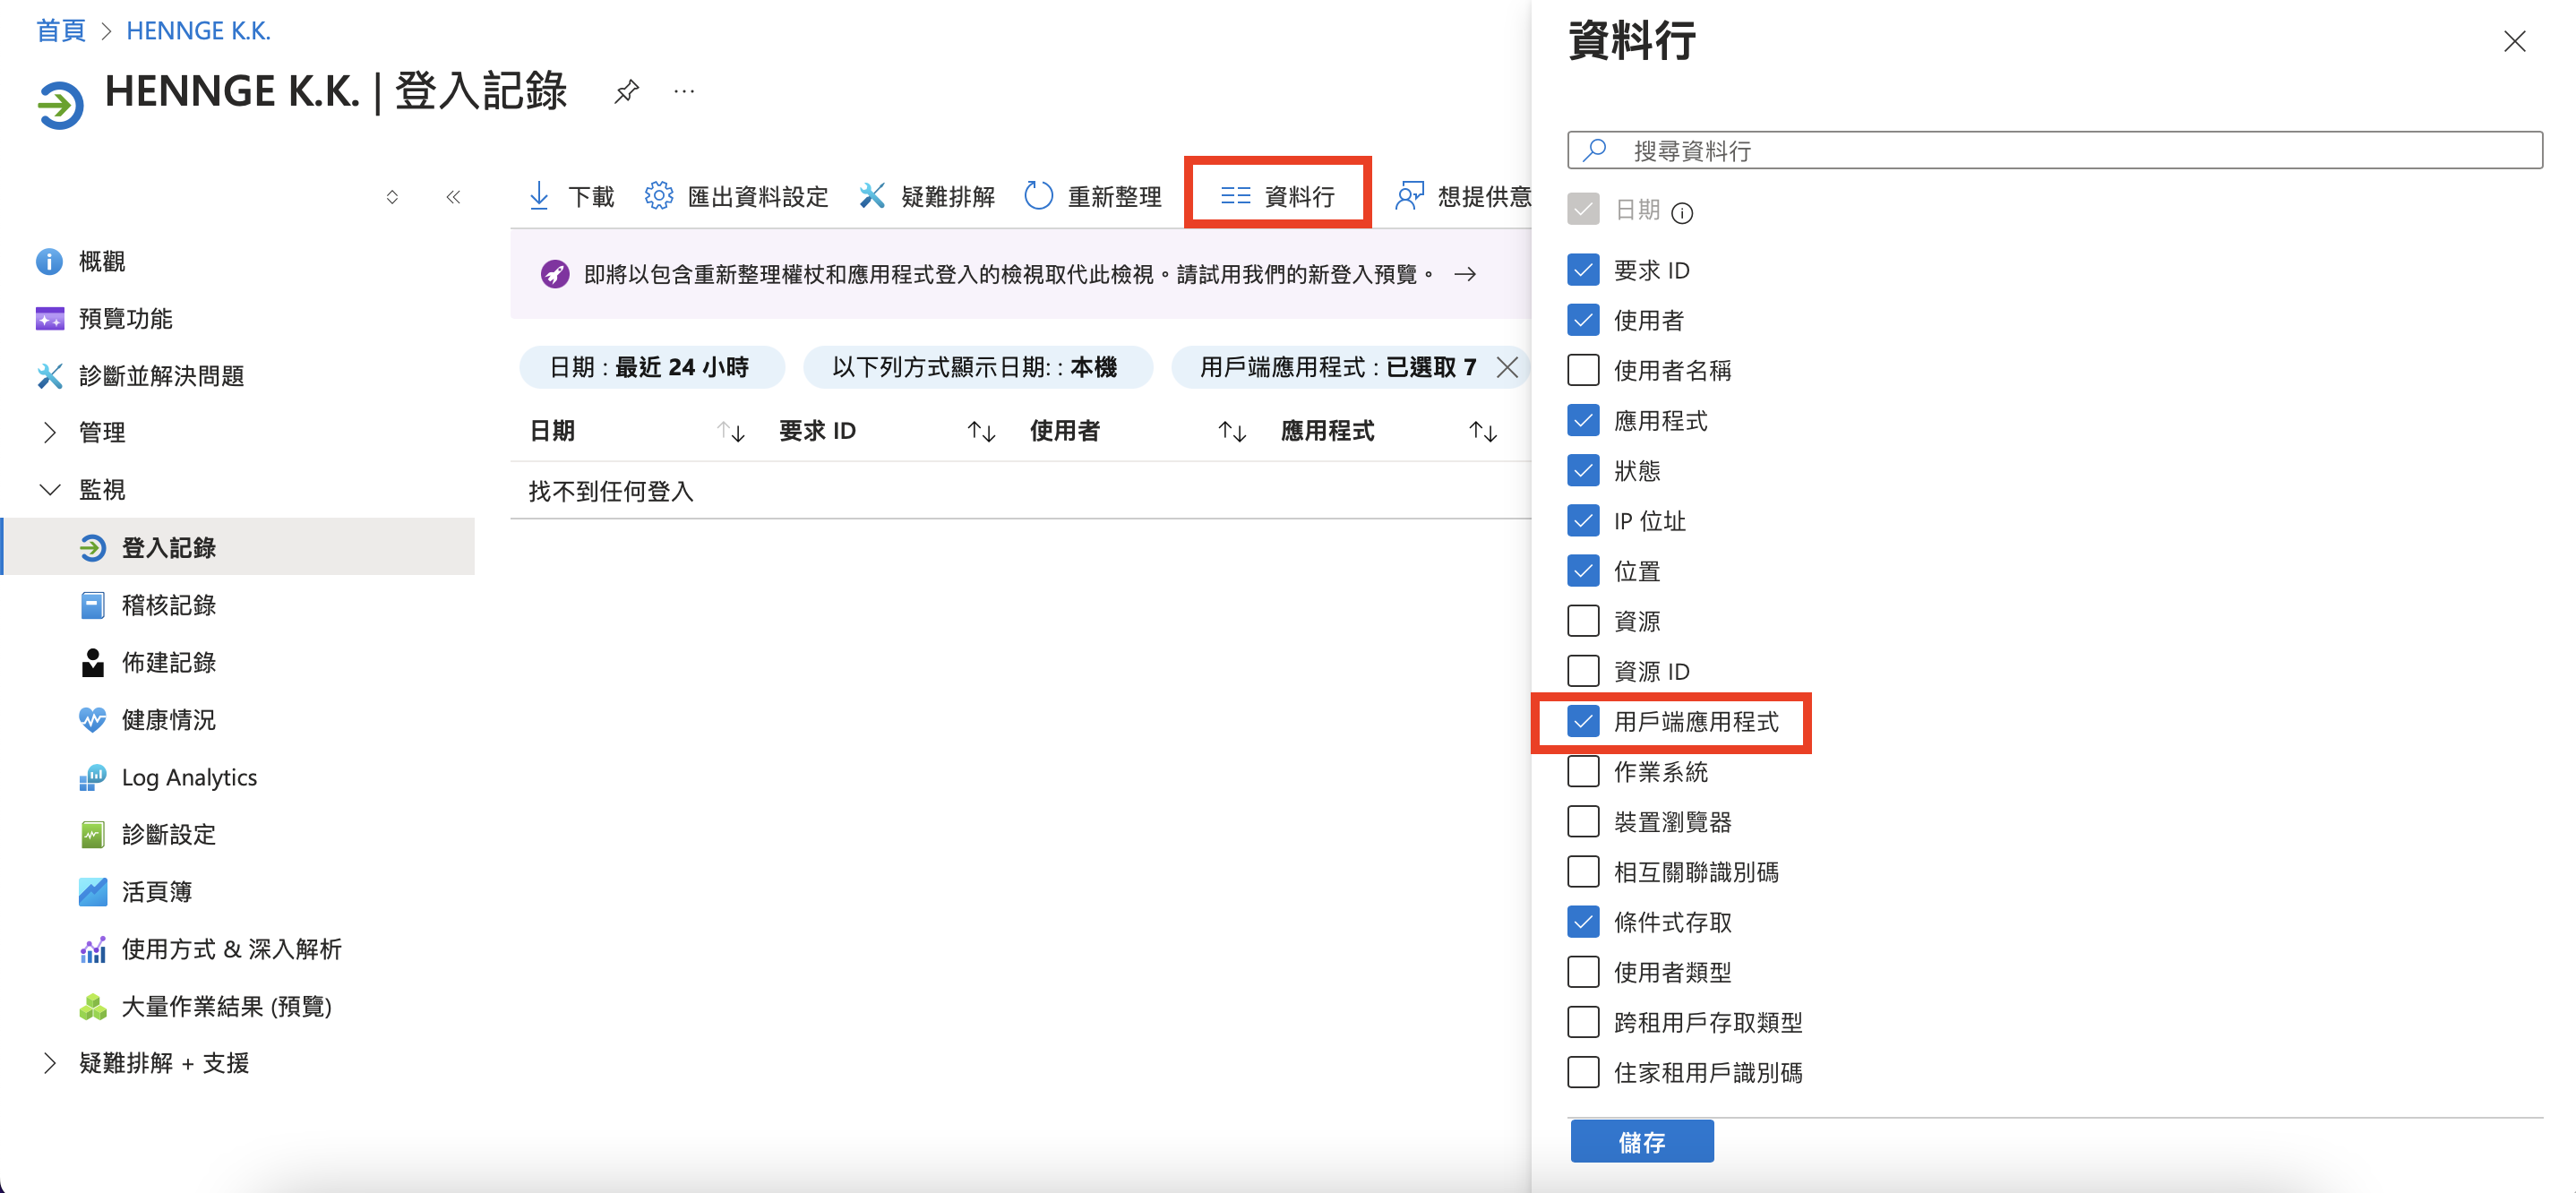This screenshot has width=2576, height=1193.
Task: Uncheck the 應用程式 column checkbox
Action: (1583, 420)
